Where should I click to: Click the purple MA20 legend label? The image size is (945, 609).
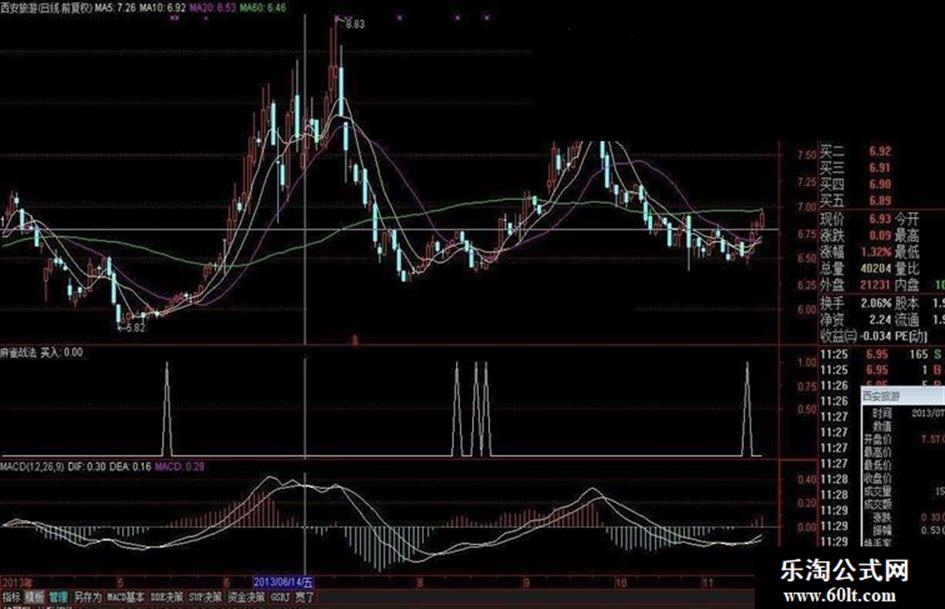tap(212, 8)
